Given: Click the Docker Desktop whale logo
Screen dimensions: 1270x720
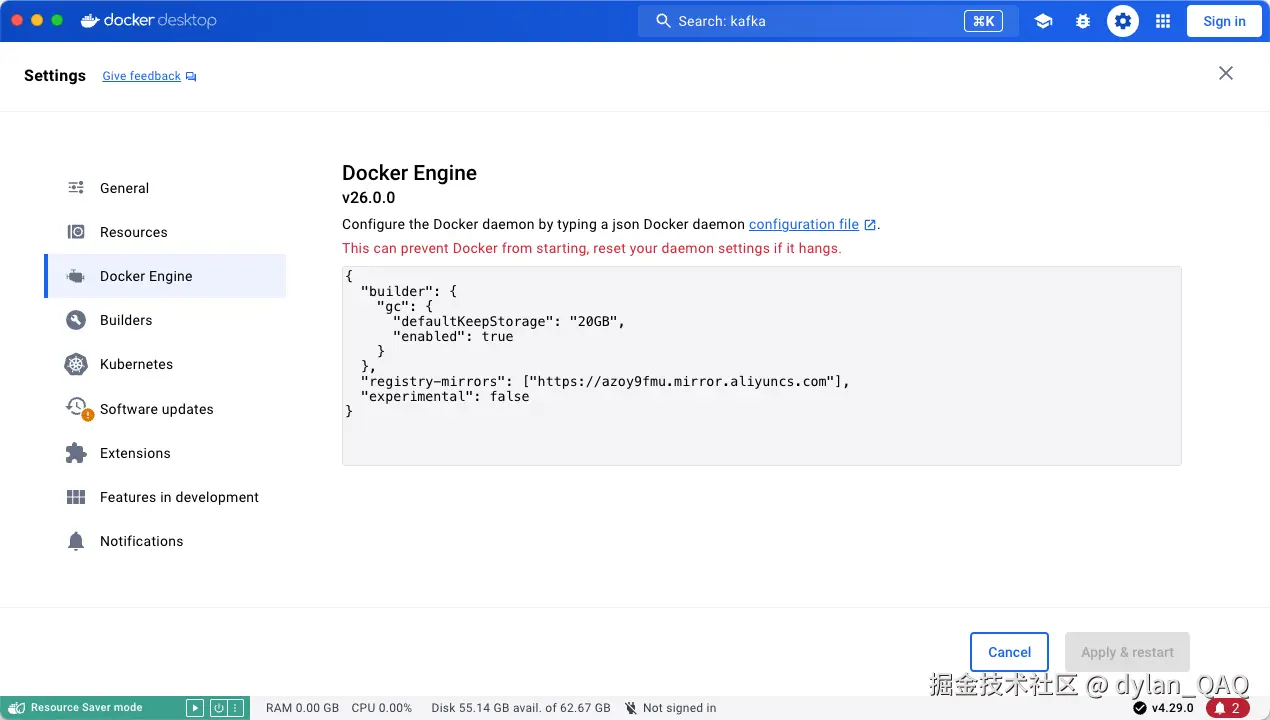Looking at the screenshot, I should [x=148, y=20].
